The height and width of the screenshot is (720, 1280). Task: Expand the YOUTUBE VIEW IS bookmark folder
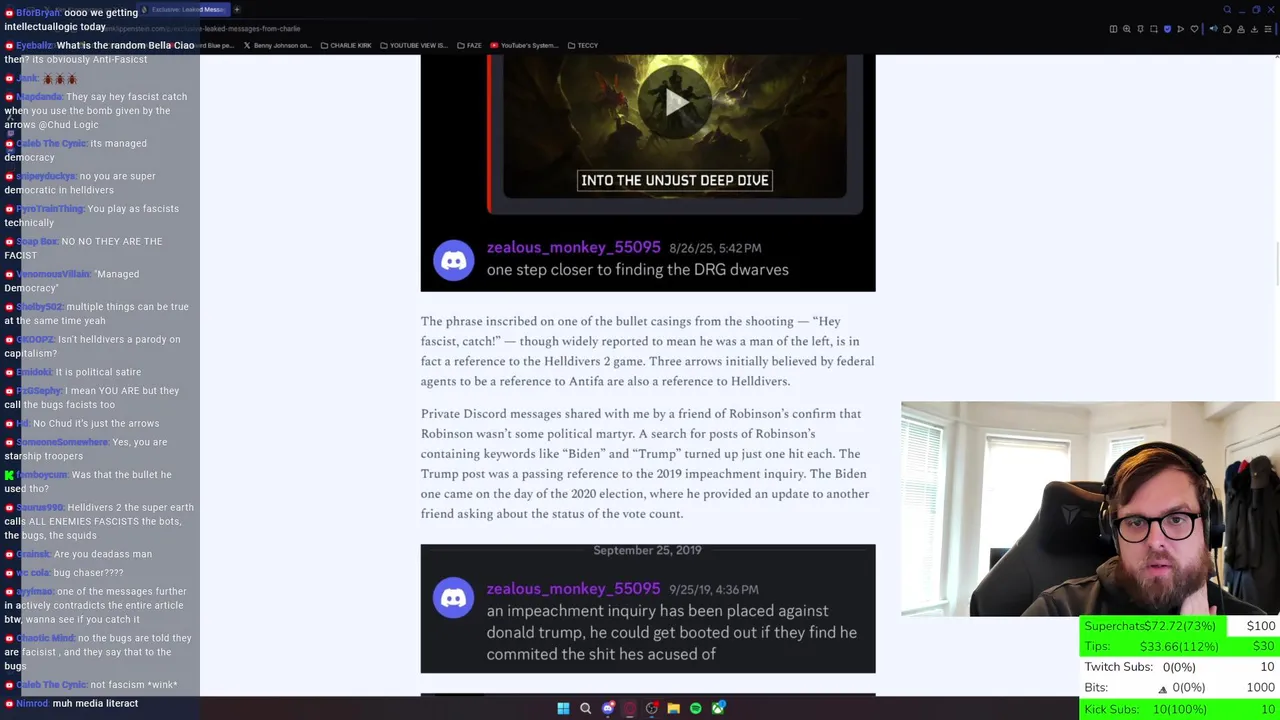click(413, 45)
